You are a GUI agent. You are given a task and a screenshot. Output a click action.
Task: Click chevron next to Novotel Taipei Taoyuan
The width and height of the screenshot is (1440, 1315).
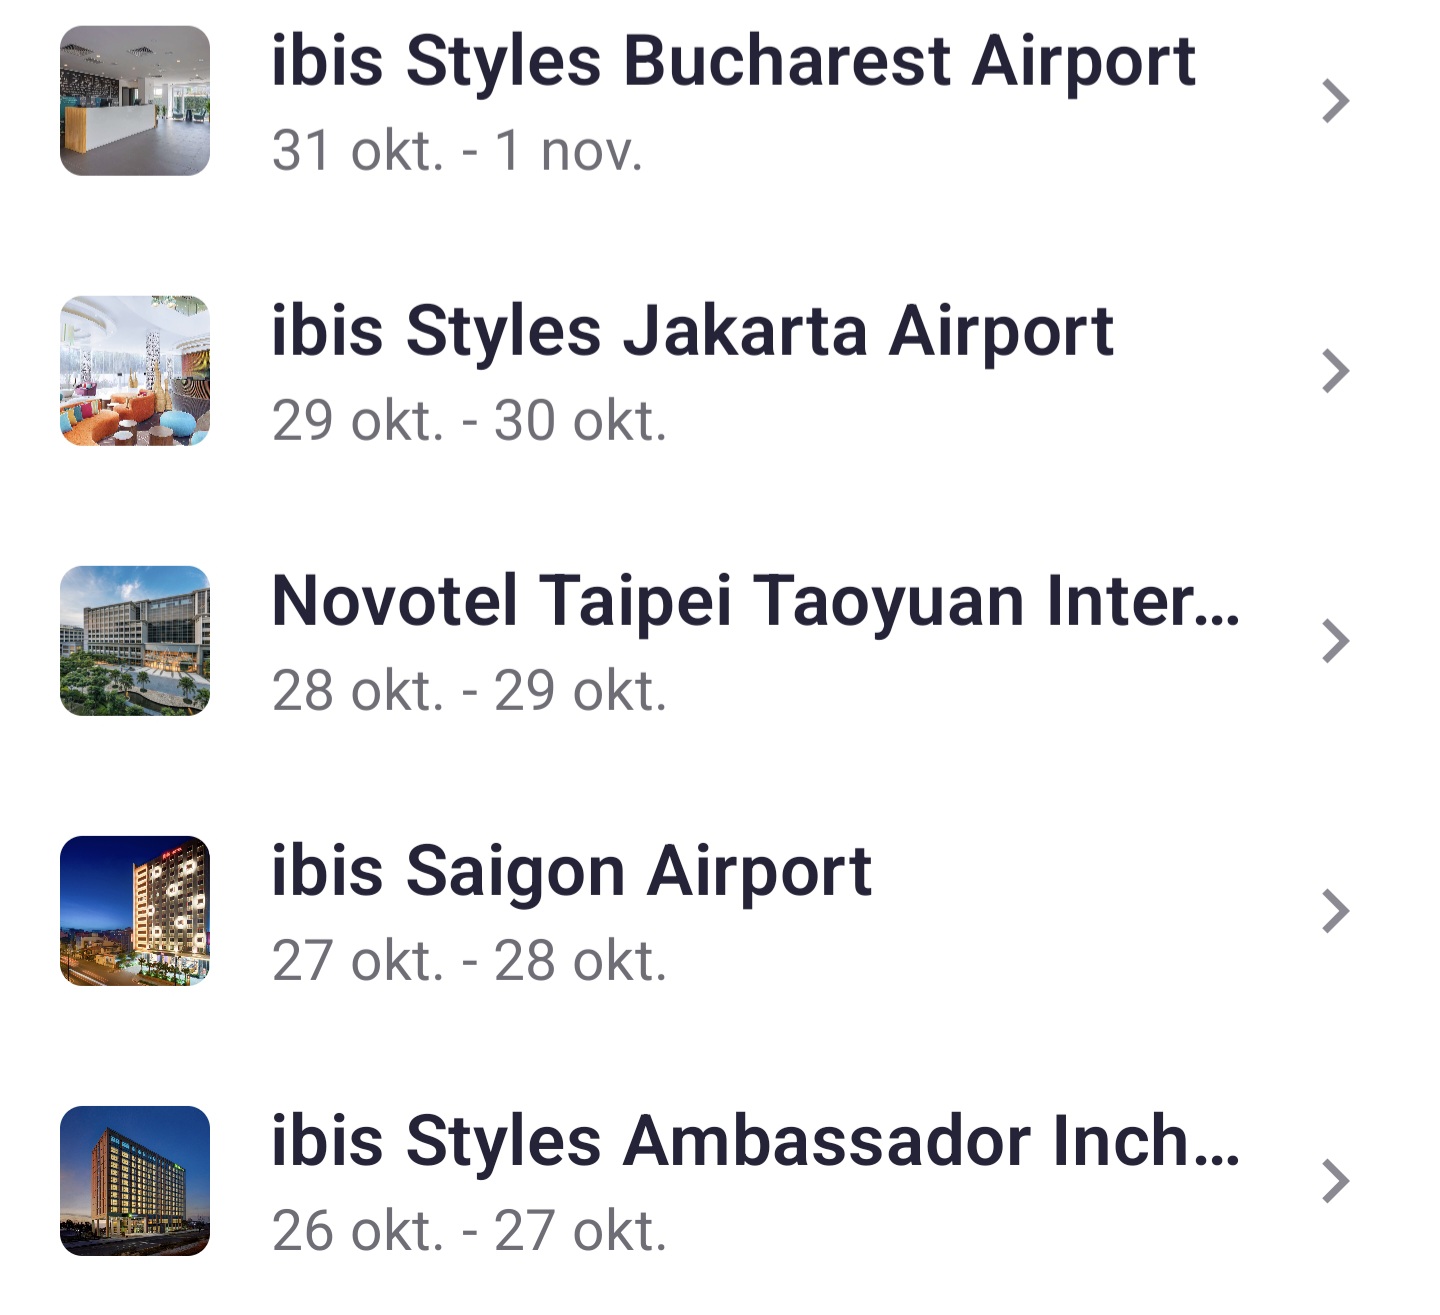click(x=1335, y=641)
